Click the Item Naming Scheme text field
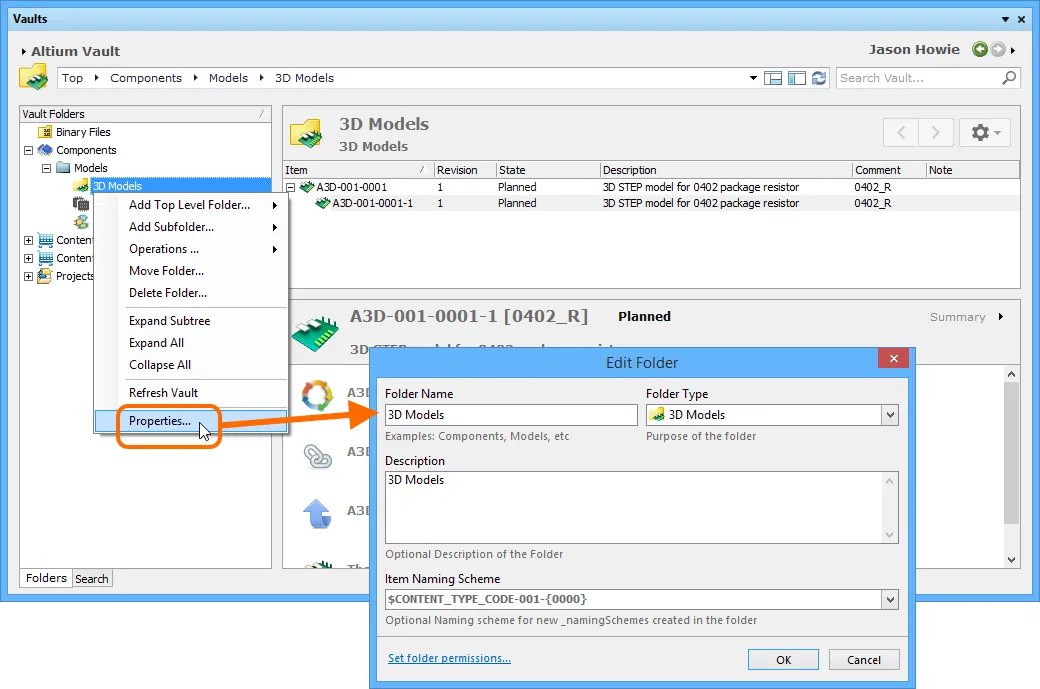The height and width of the screenshot is (689, 1040). coord(633,599)
